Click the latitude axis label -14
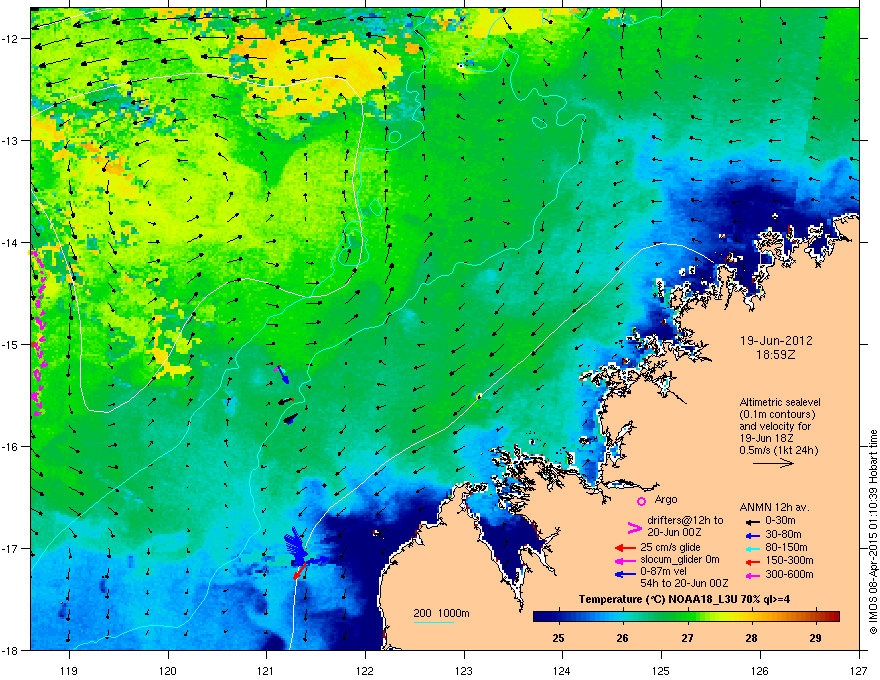The height and width of the screenshot is (680, 880). tap(11, 242)
